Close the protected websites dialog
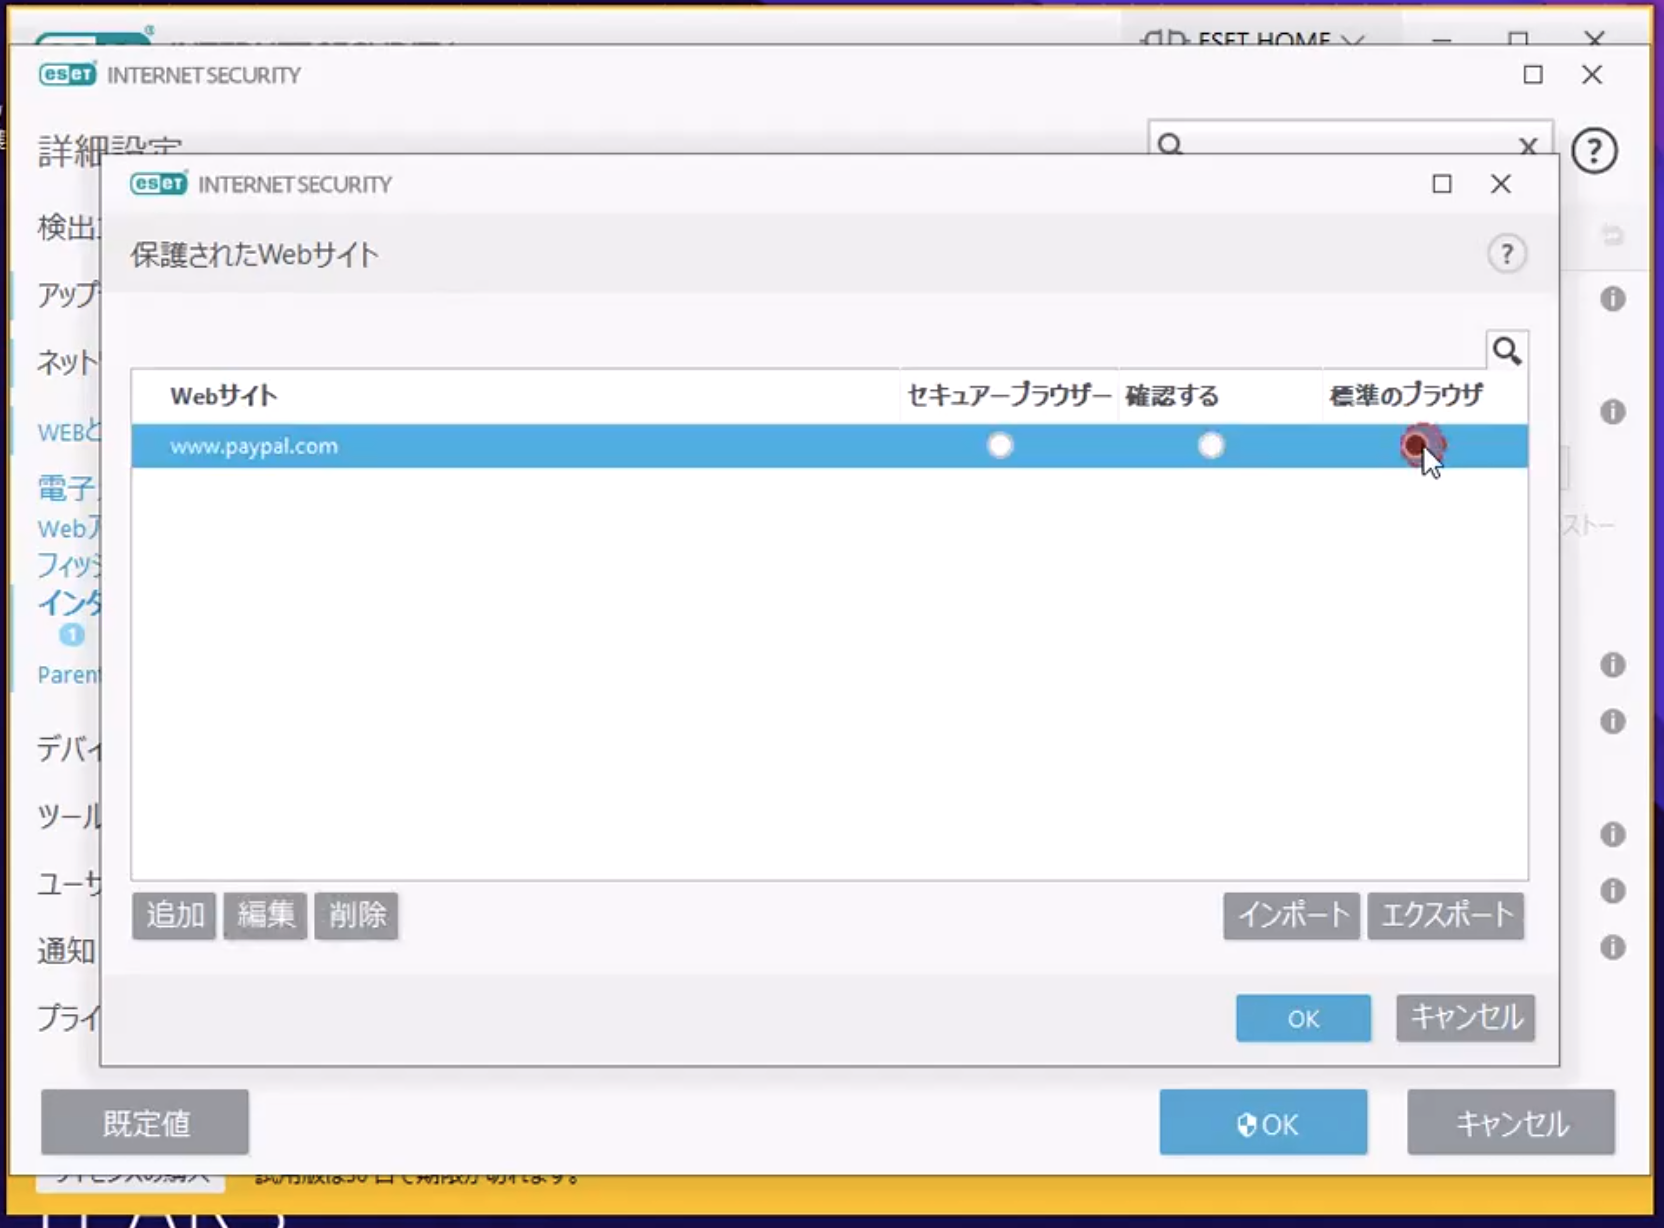1664x1228 pixels. pos(1500,184)
